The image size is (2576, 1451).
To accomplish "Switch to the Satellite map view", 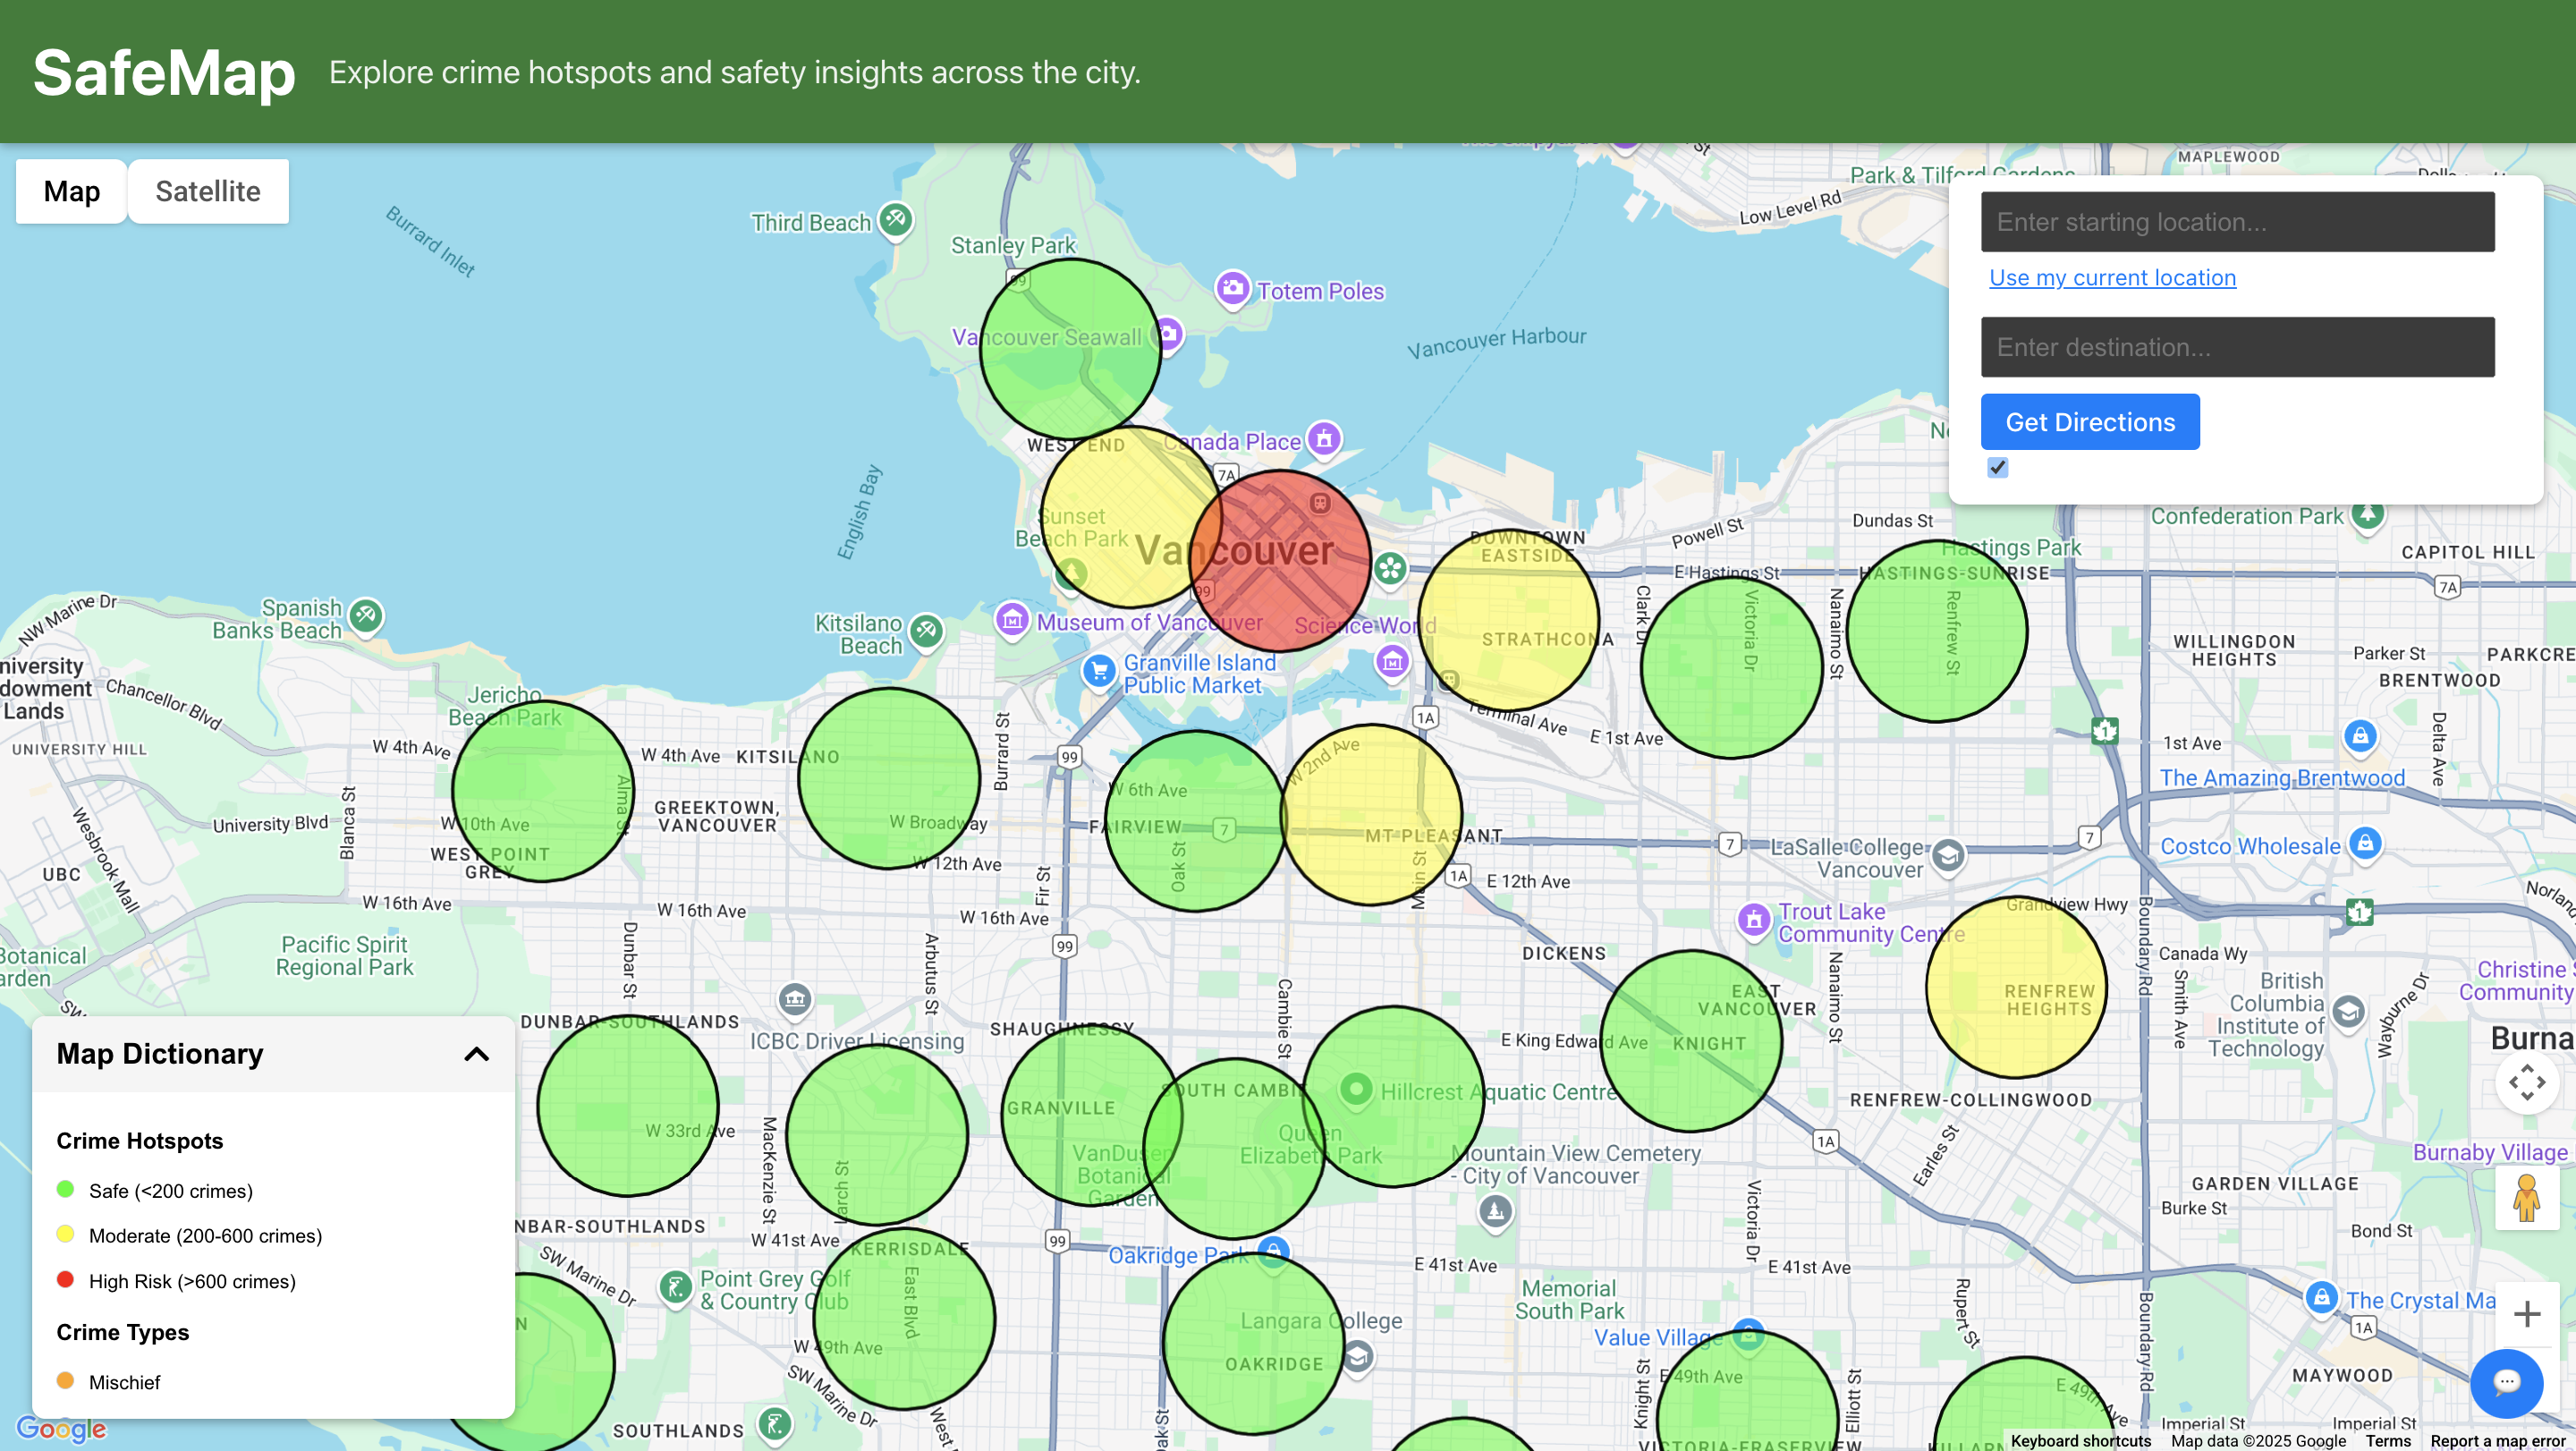I will point(208,191).
